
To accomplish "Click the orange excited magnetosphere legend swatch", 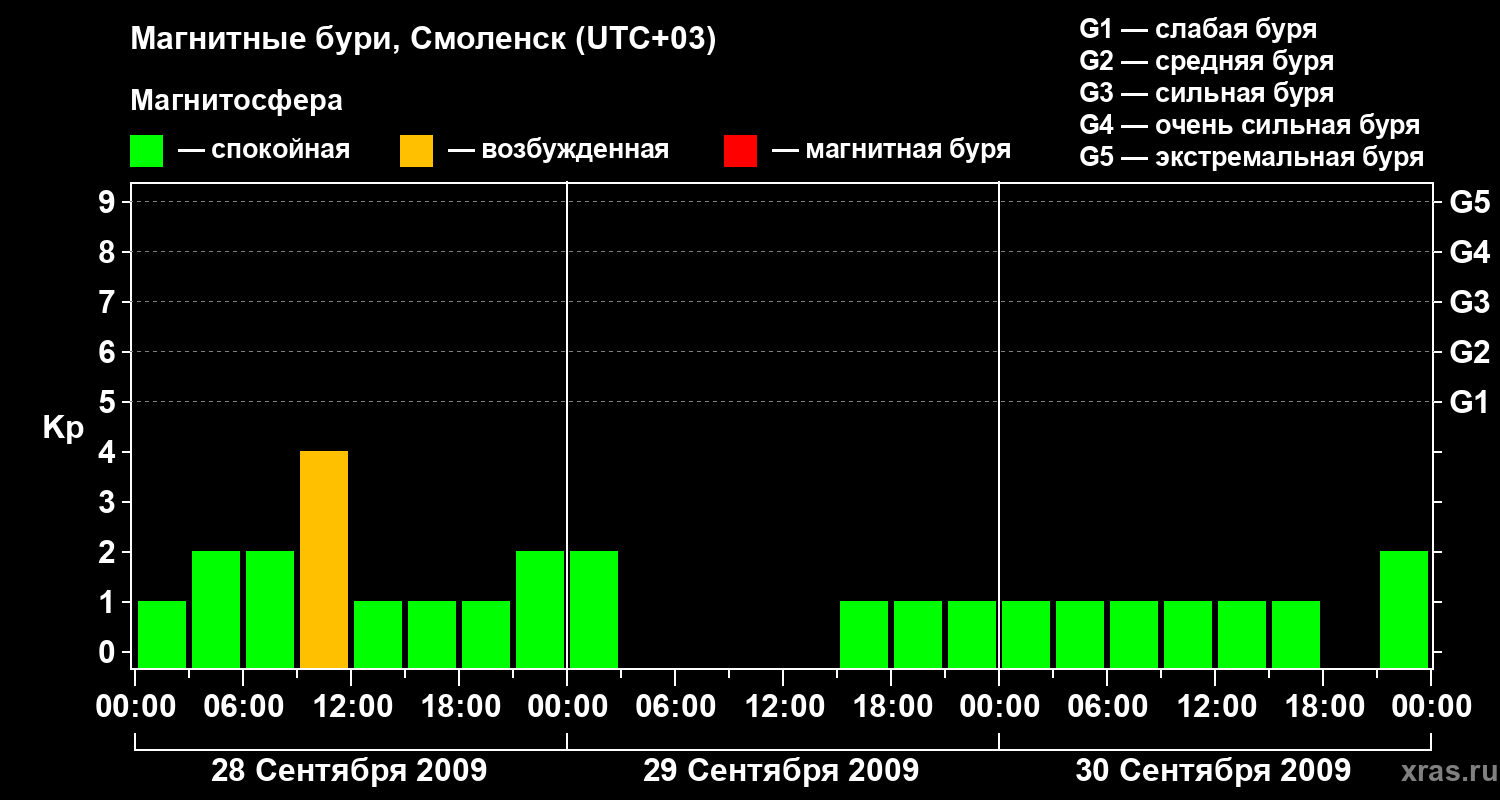I will click(x=416, y=150).
